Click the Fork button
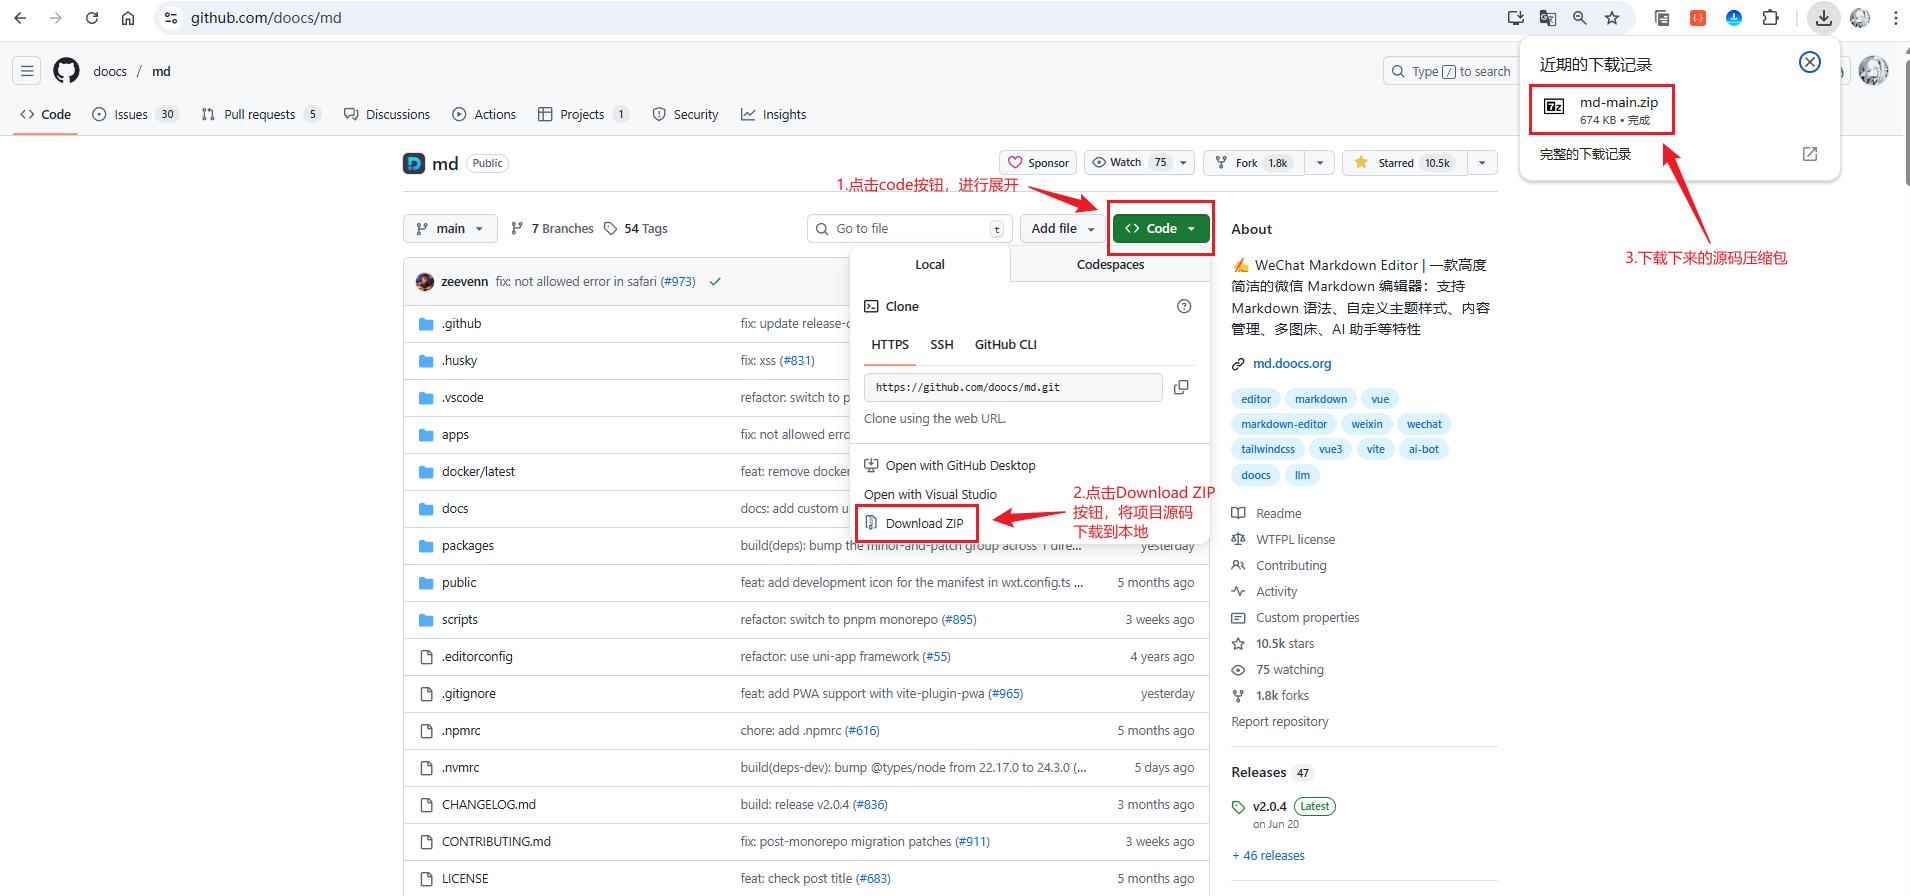Viewport: 1910px width, 896px height. (1254, 163)
